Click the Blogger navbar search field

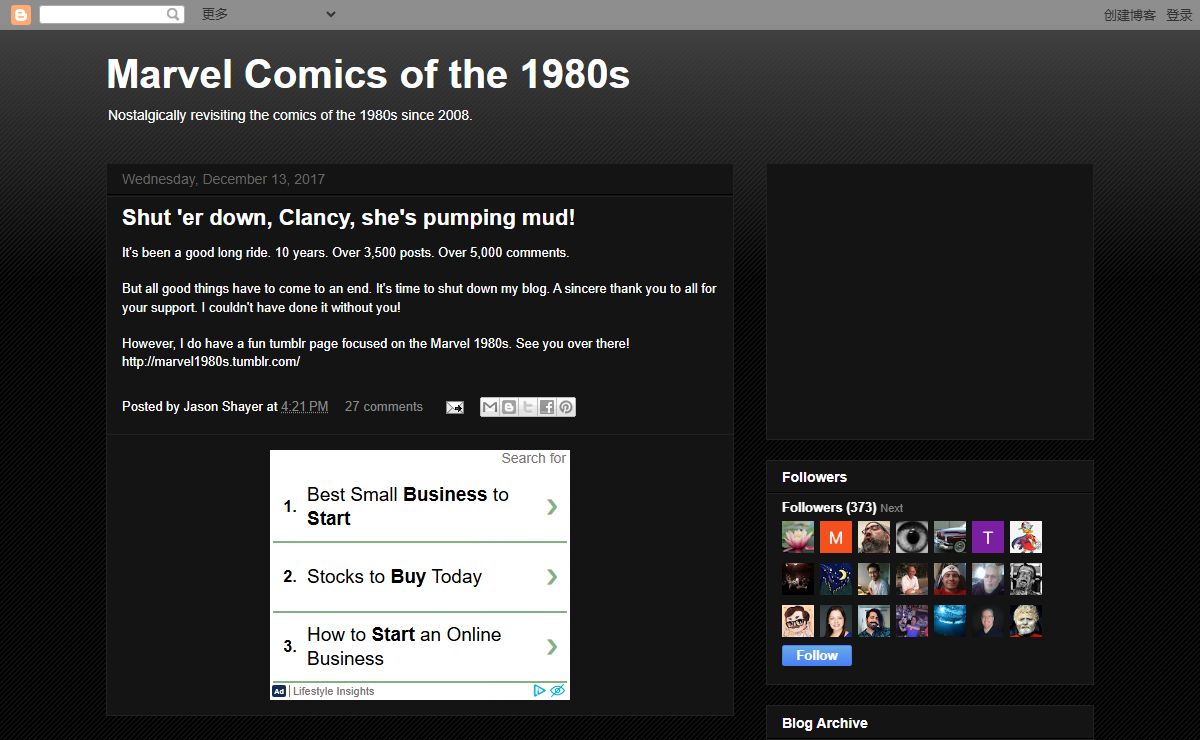click(x=102, y=15)
